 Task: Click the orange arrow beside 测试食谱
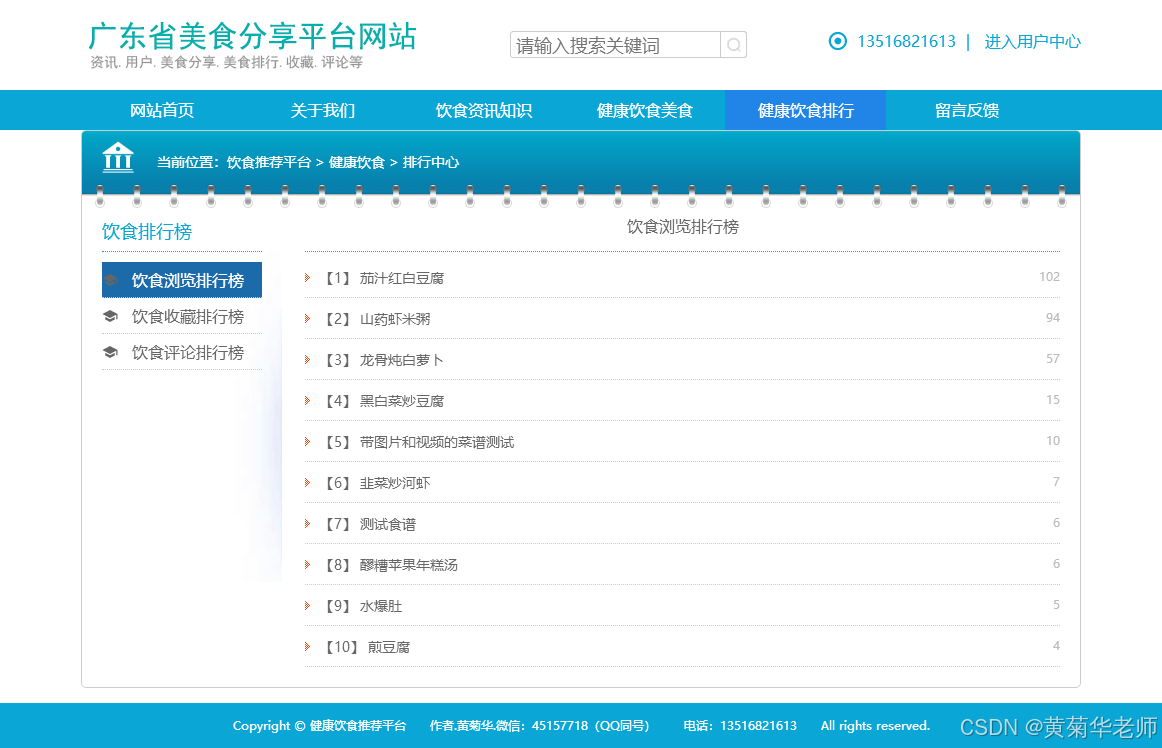click(308, 523)
